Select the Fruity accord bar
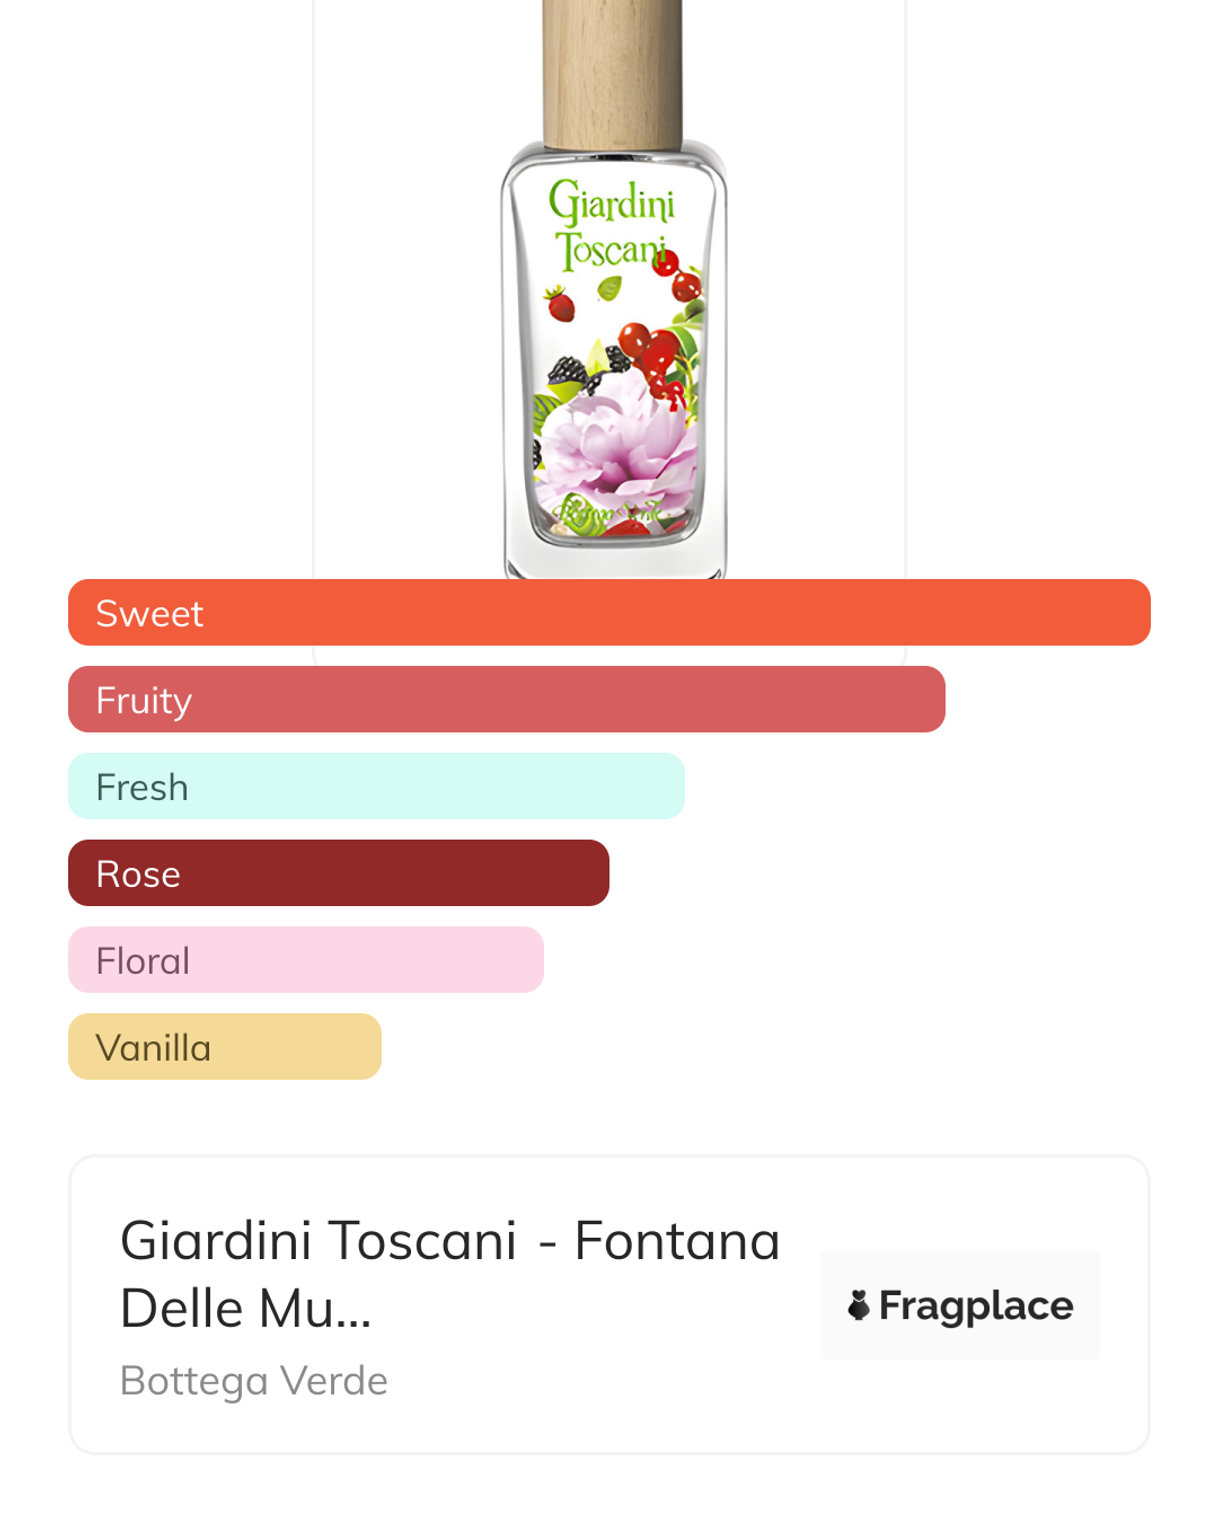 (506, 699)
